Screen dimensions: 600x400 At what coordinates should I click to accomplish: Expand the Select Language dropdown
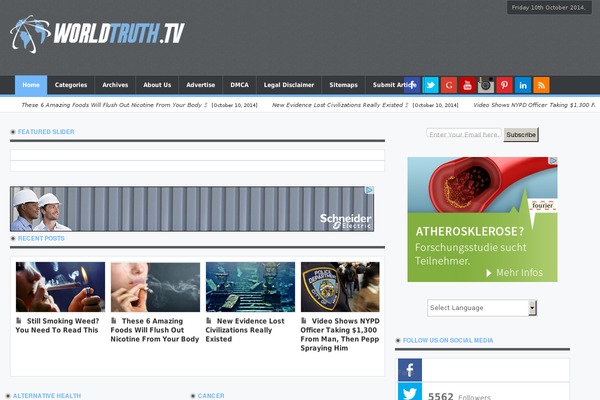point(482,308)
